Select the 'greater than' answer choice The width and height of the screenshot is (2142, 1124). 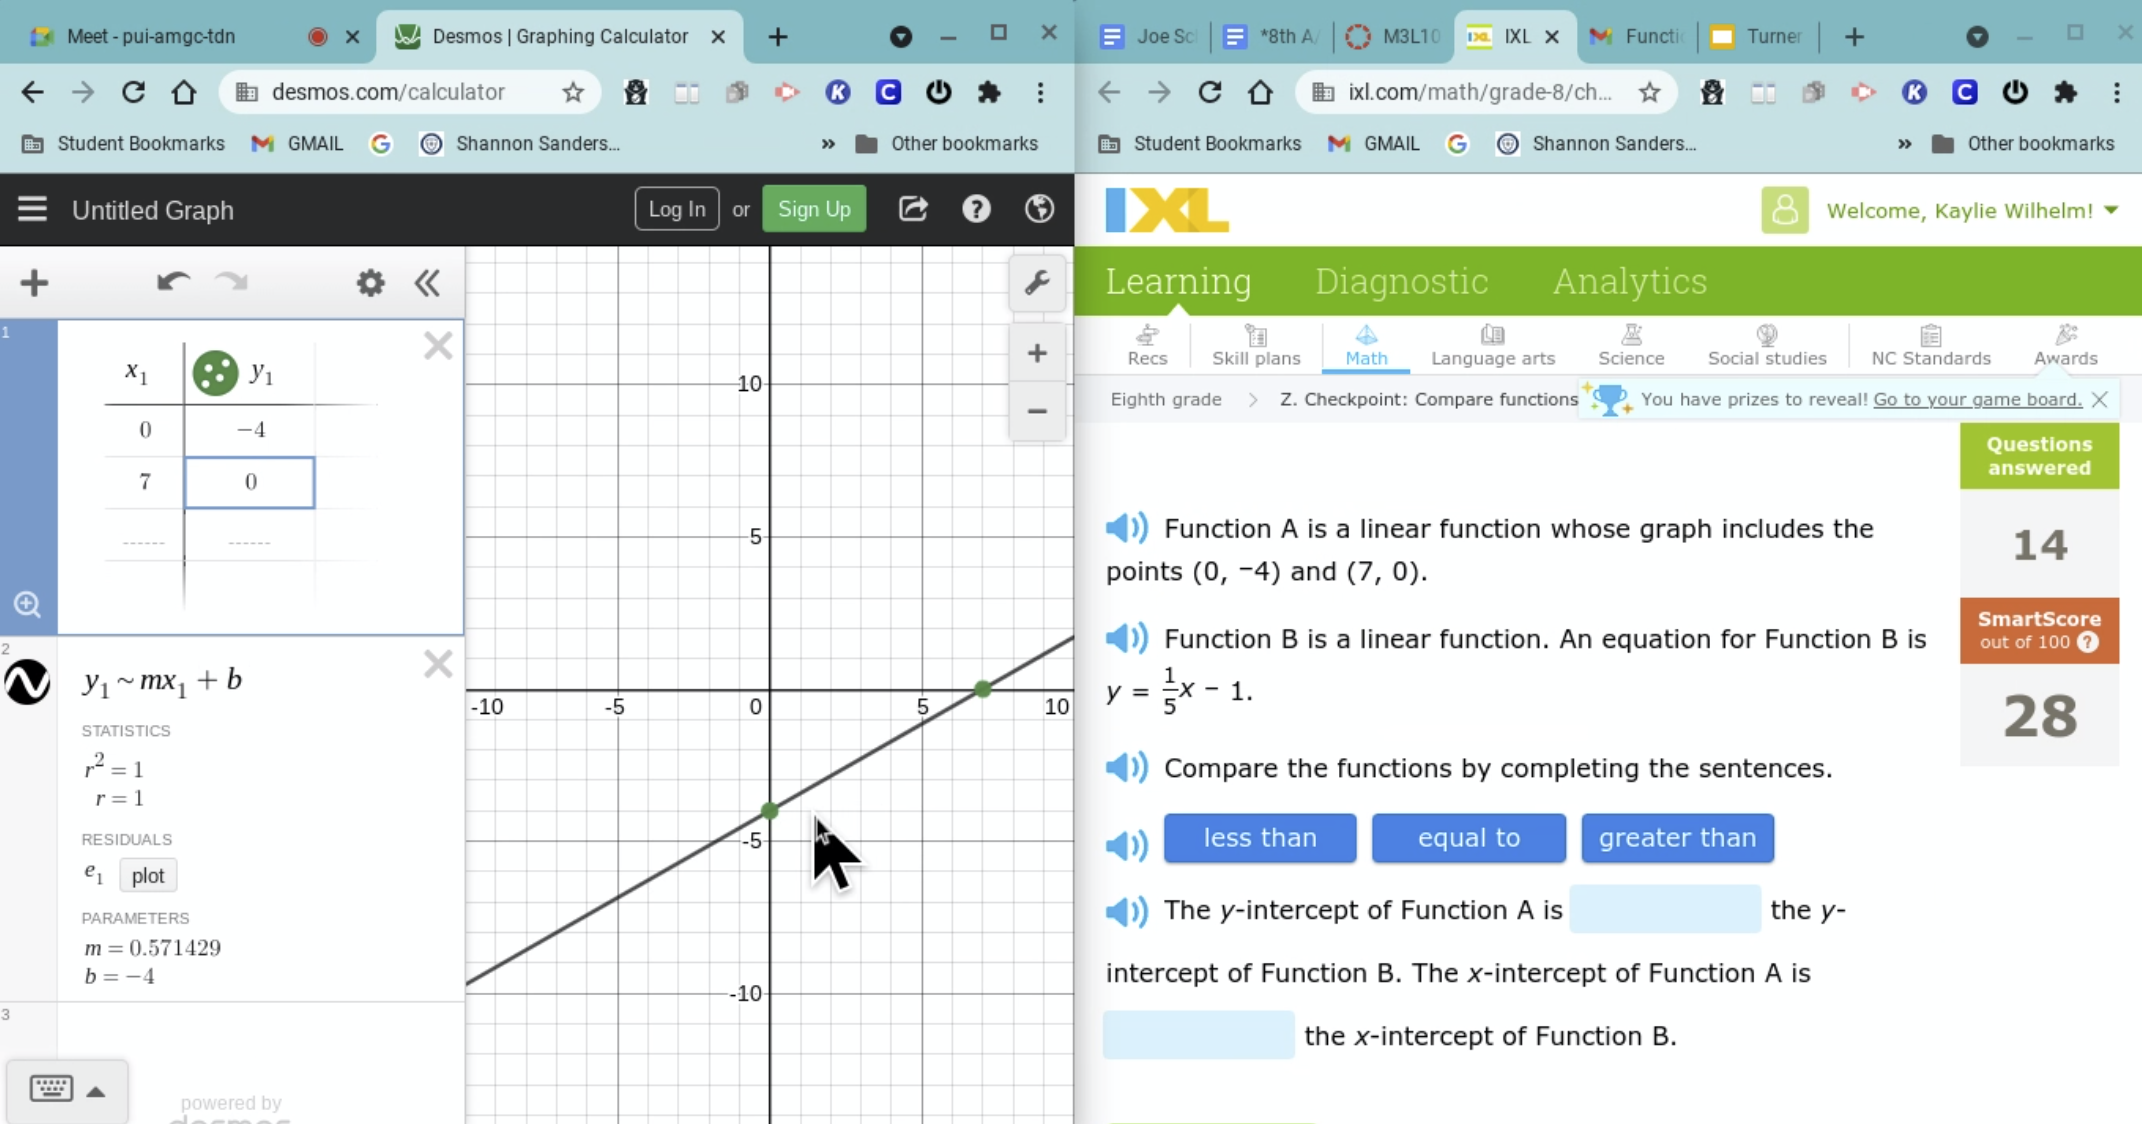(x=1677, y=838)
